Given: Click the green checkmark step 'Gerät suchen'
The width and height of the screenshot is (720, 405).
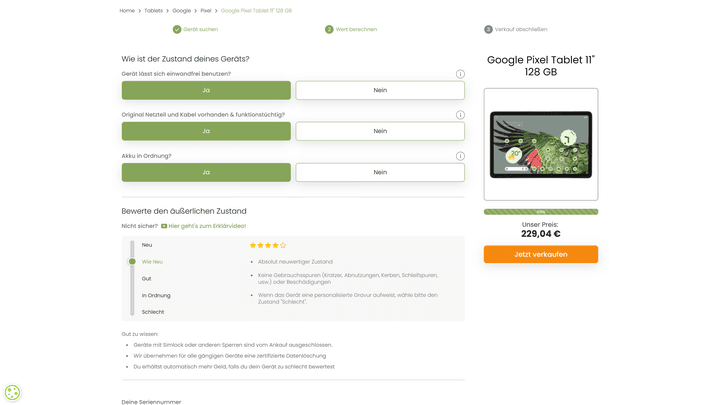Looking at the screenshot, I should point(177,30).
